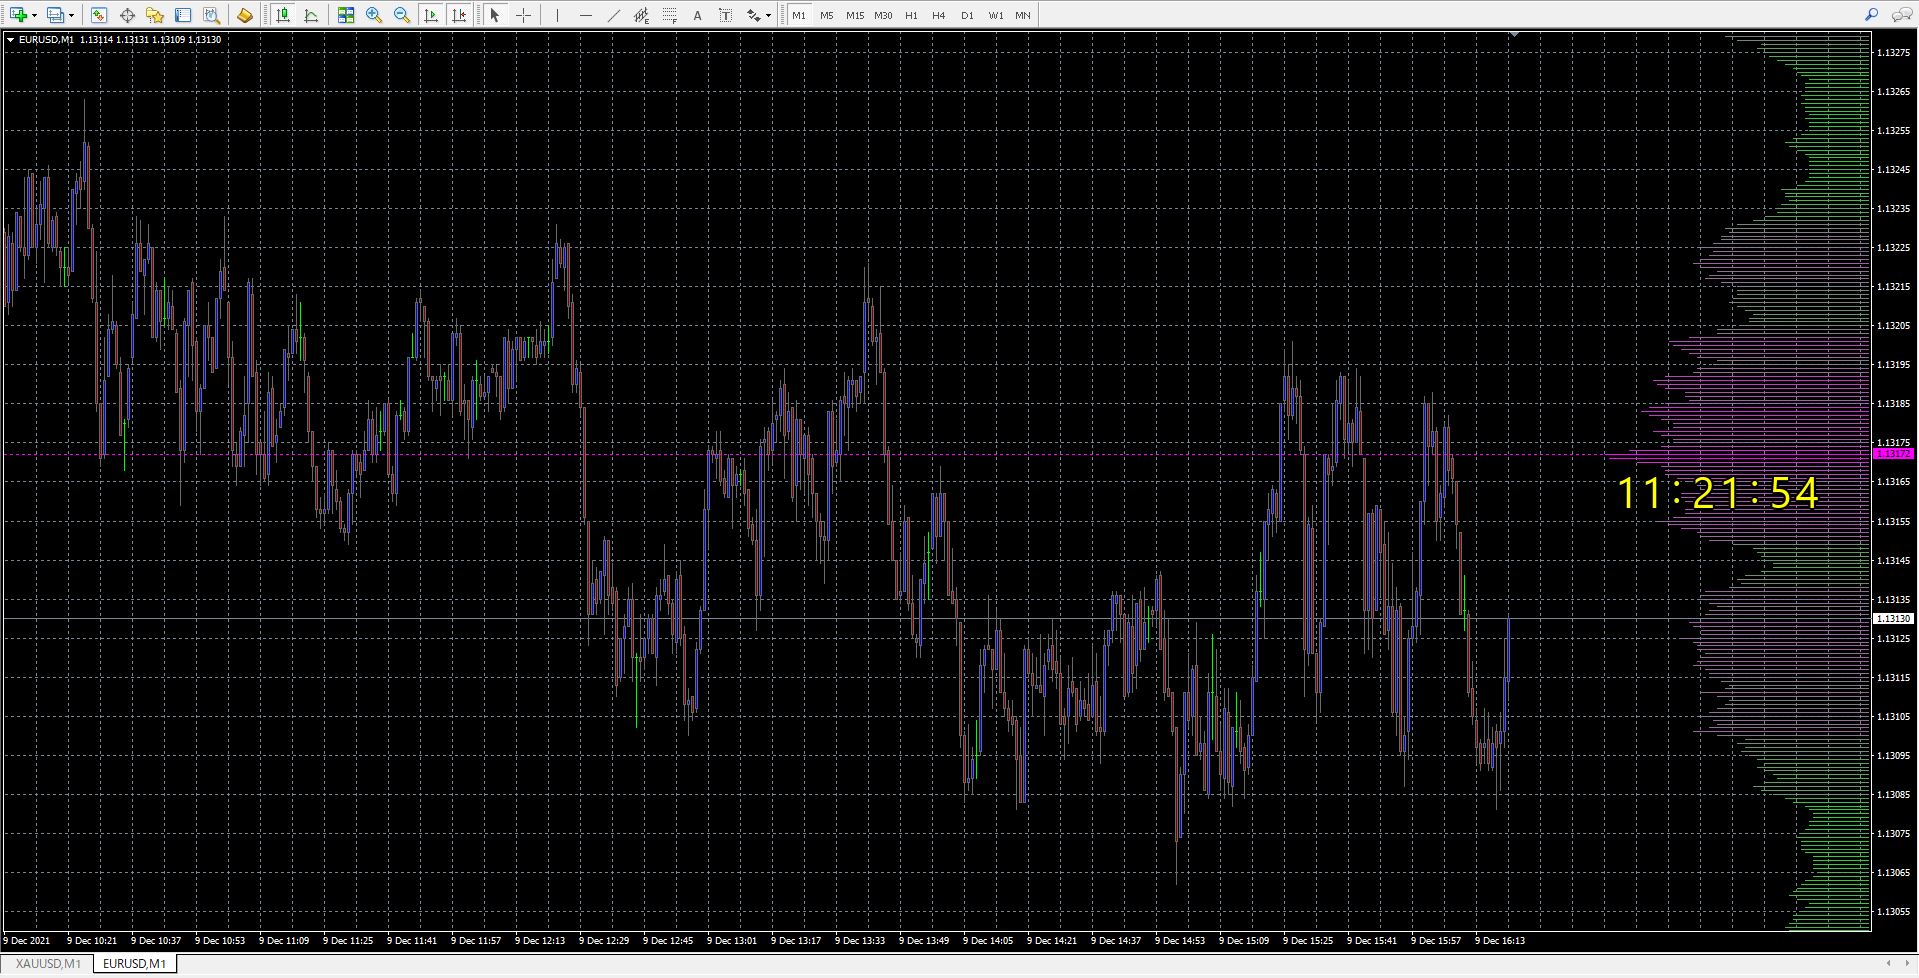
Task: Select the Text Label tool
Action: (x=726, y=15)
